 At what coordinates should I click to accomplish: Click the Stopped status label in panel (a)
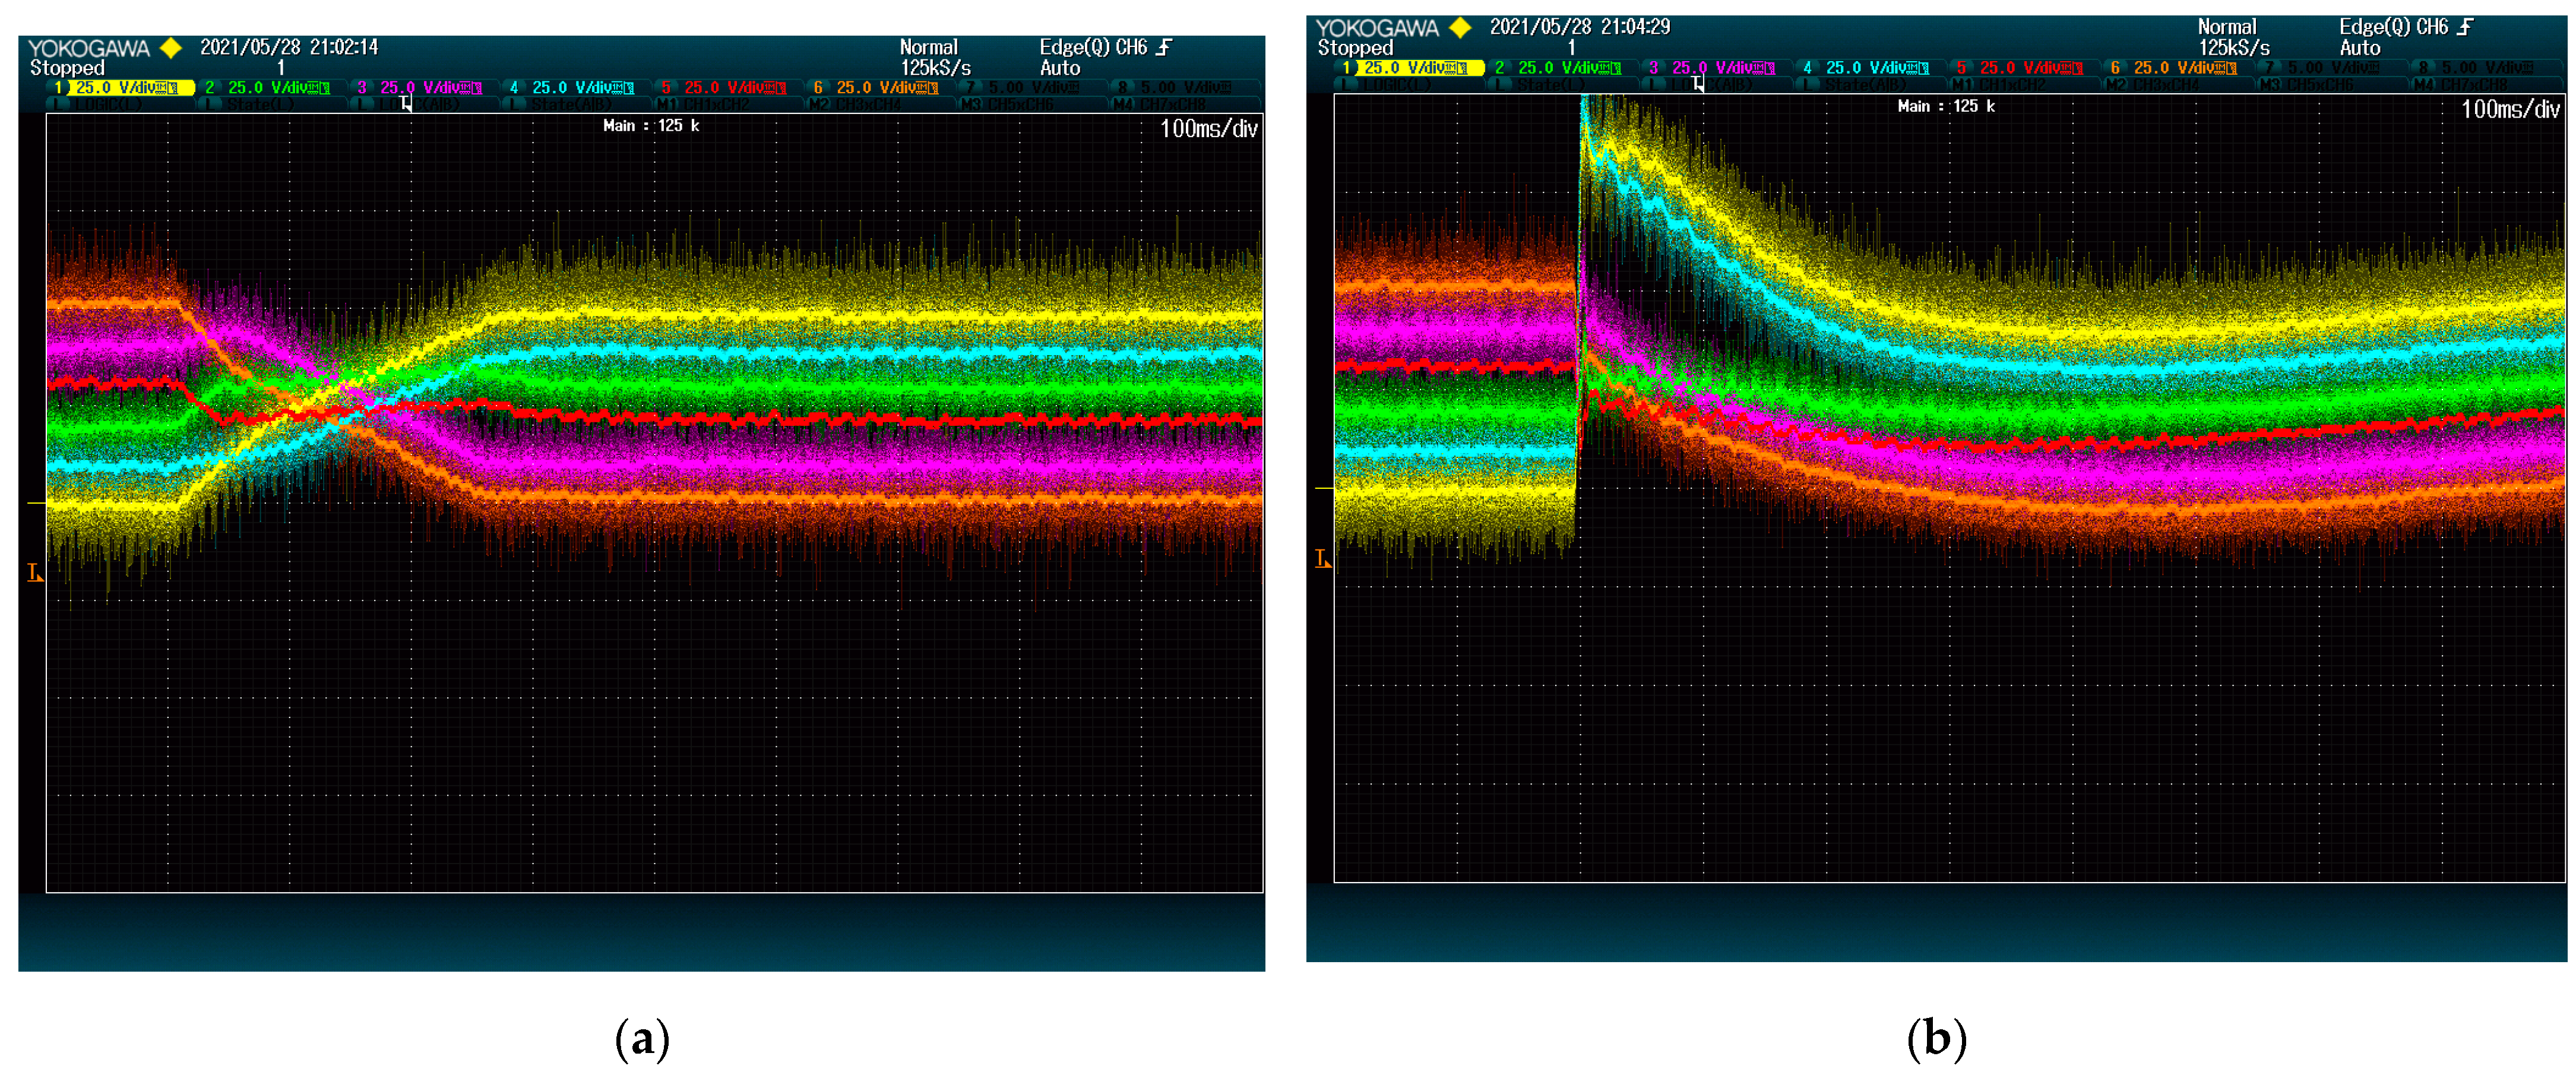click(x=67, y=68)
